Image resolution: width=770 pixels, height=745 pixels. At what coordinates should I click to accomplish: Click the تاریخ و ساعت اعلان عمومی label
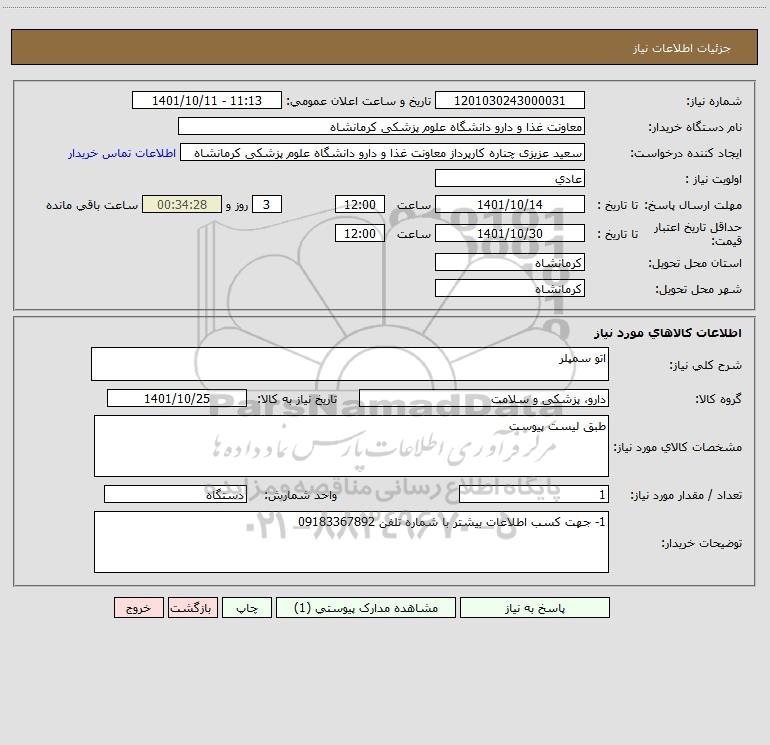[x=359, y=101]
